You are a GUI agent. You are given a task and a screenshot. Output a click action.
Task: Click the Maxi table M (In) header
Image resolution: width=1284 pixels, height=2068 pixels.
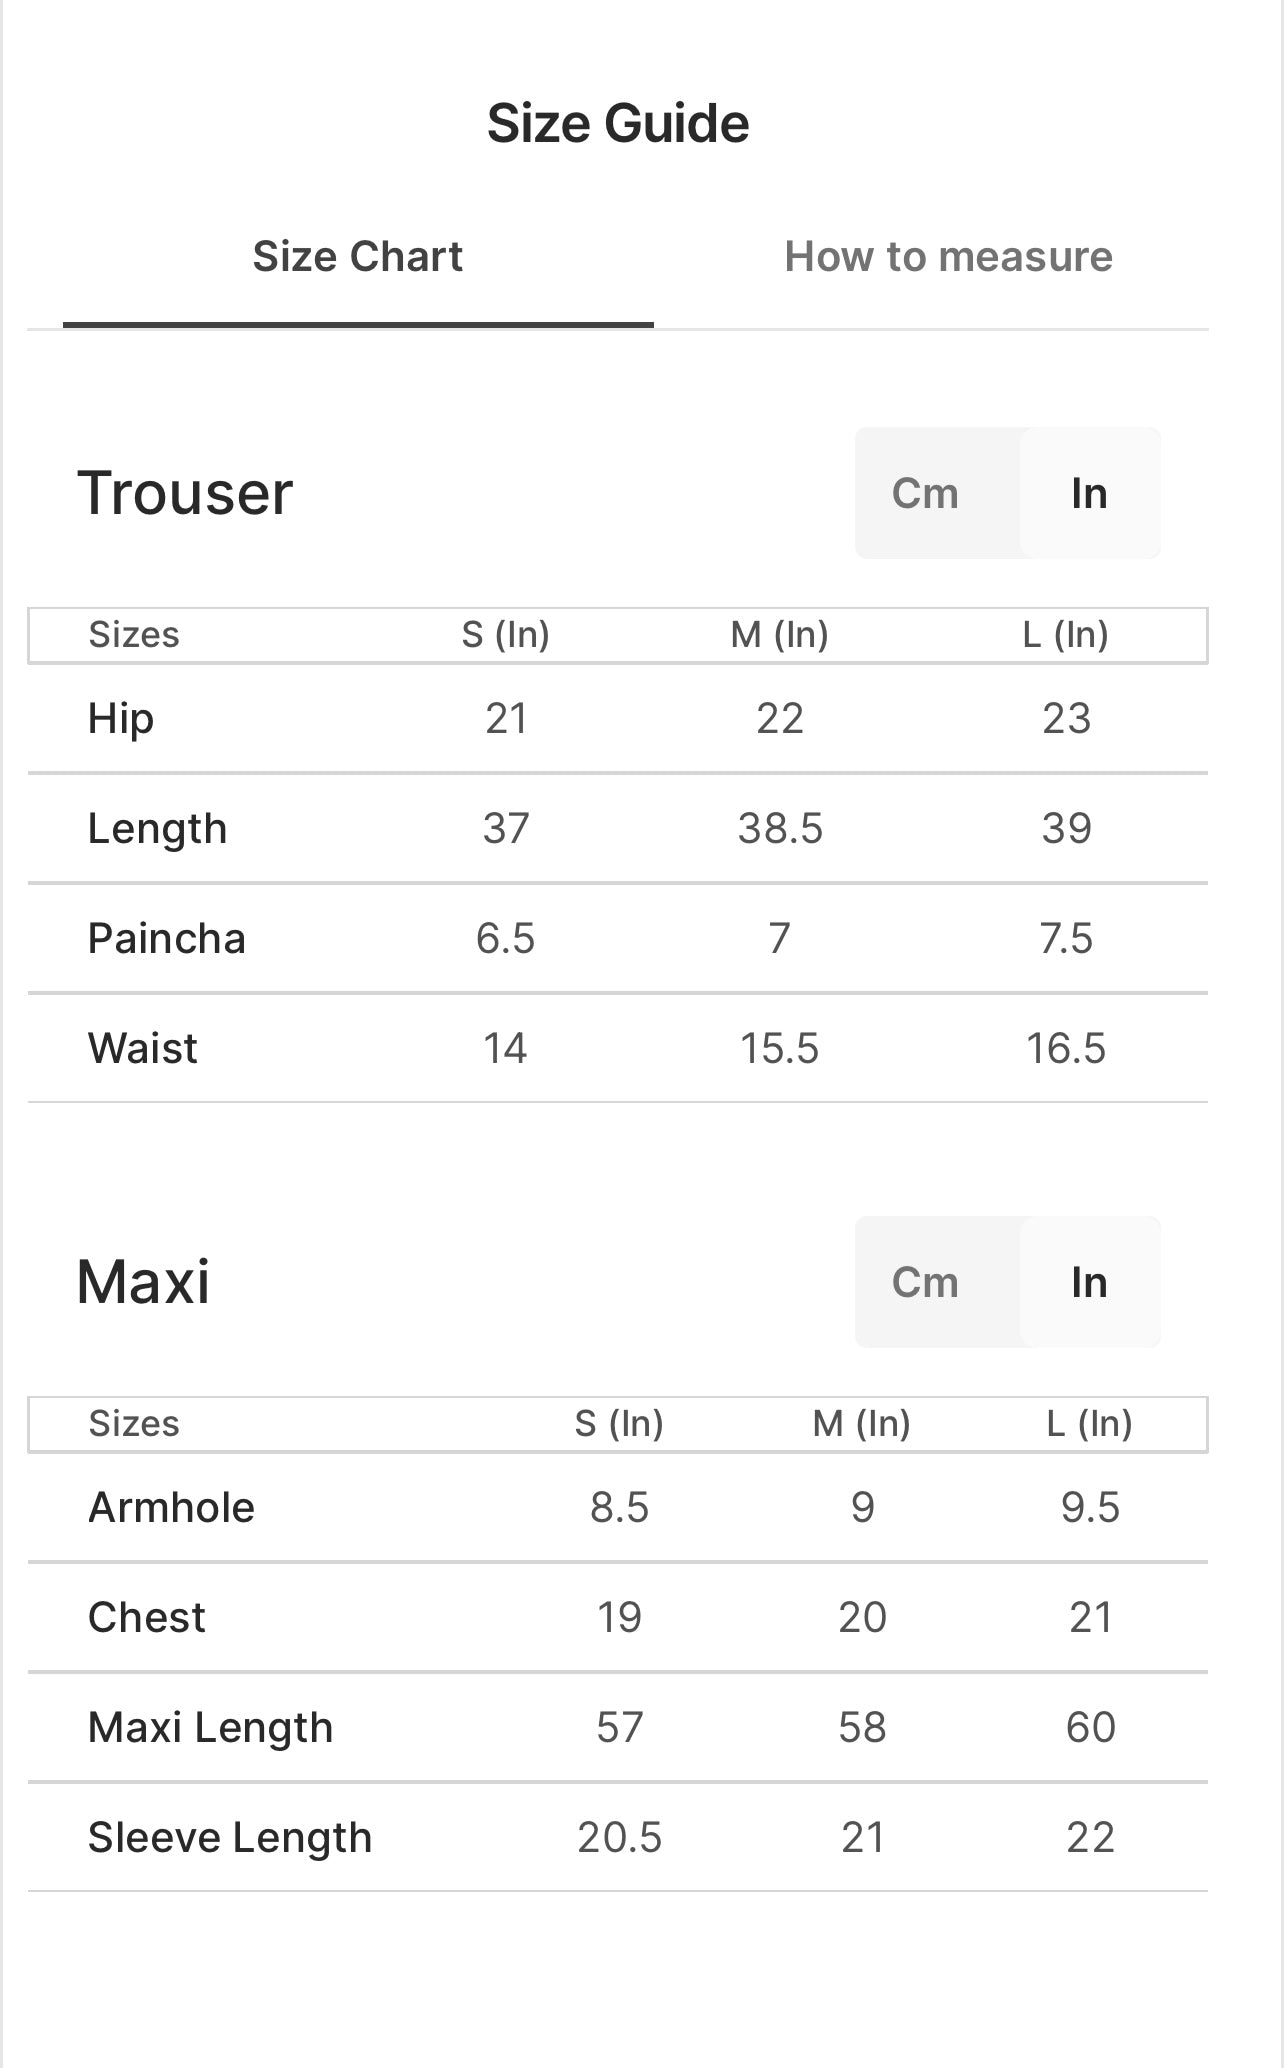pos(861,1423)
